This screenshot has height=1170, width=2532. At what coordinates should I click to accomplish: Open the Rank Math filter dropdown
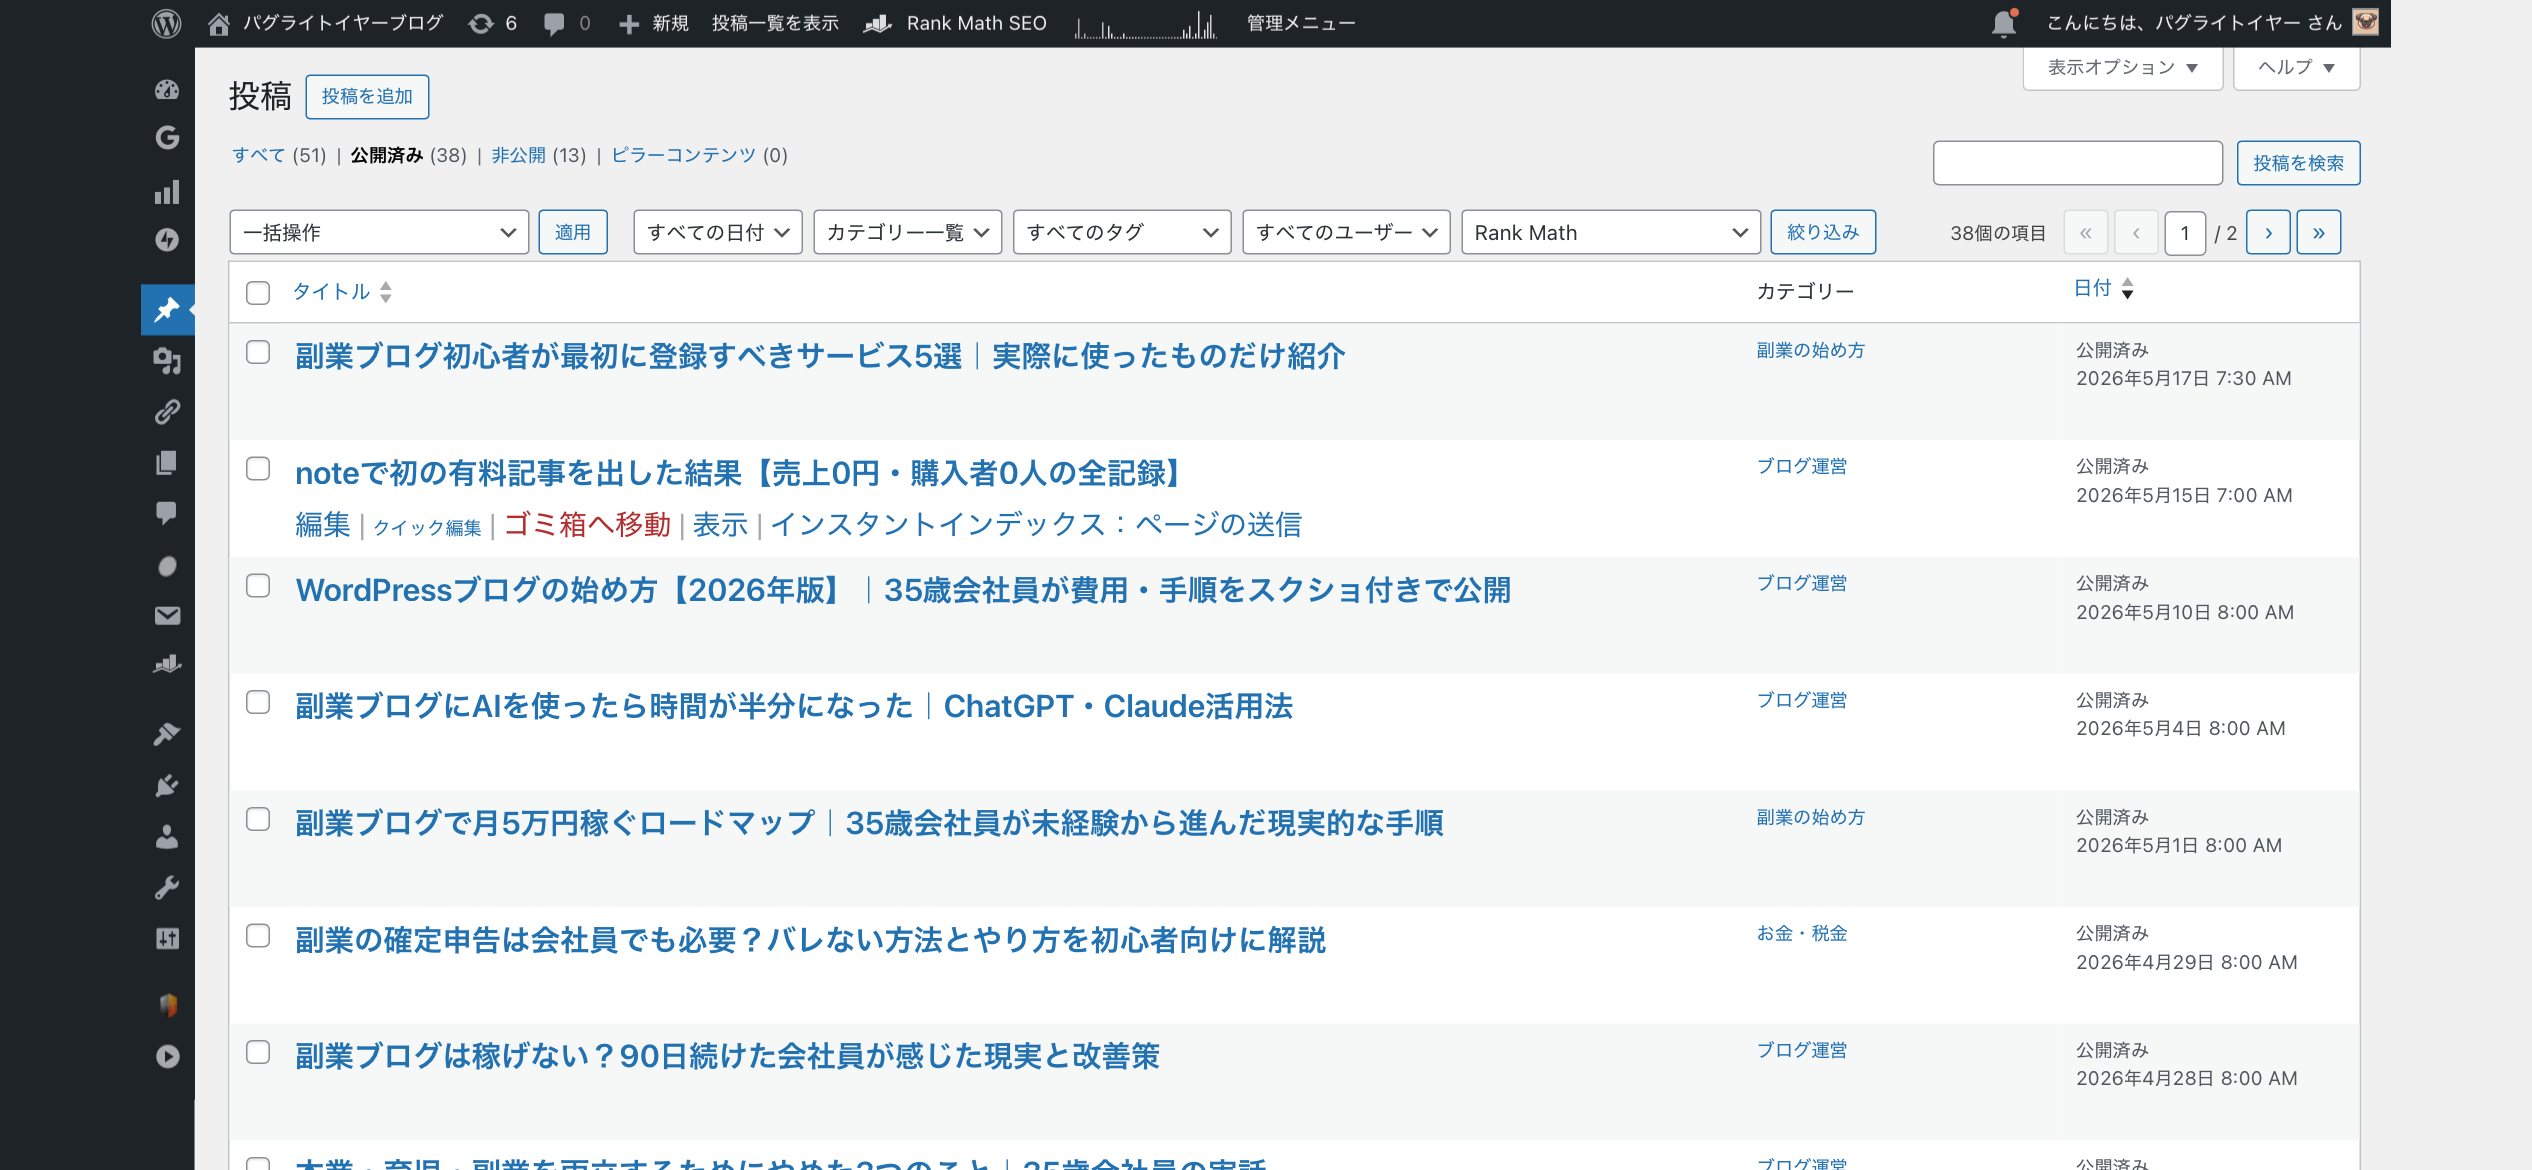pos(1611,232)
